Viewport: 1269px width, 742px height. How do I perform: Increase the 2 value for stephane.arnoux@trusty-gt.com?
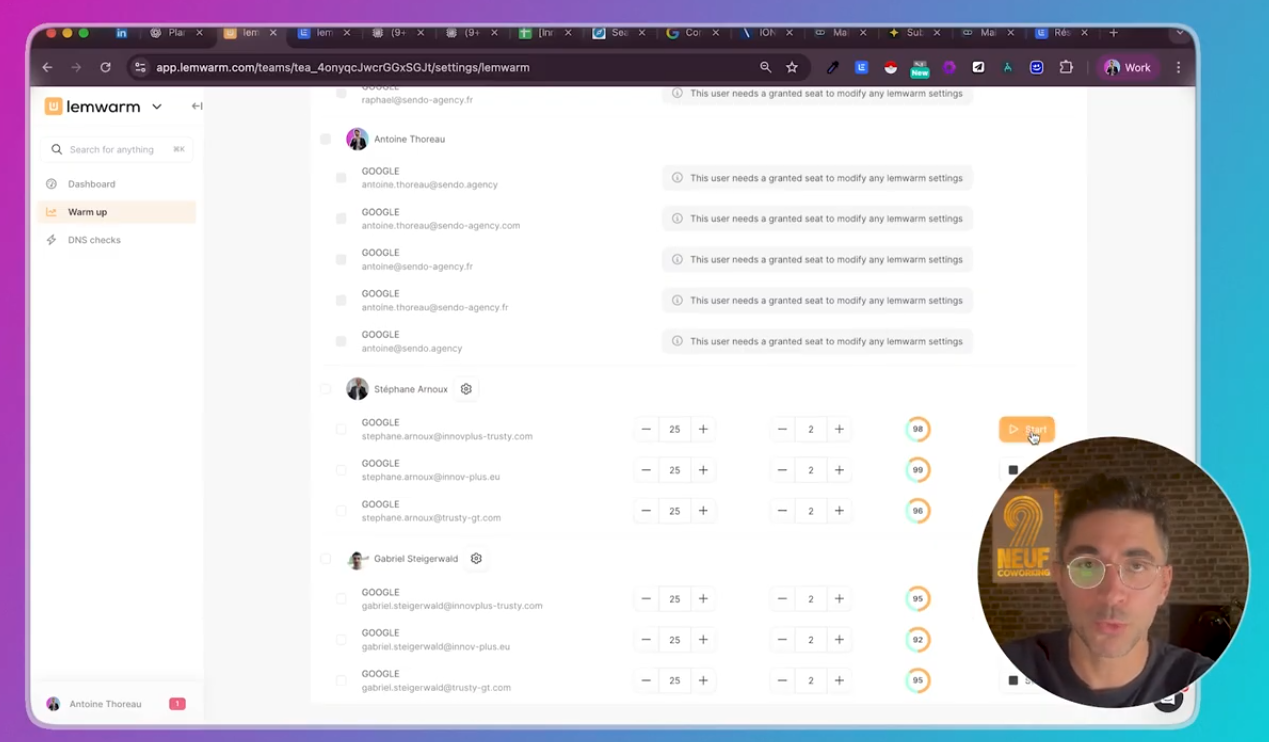(839, 511)
